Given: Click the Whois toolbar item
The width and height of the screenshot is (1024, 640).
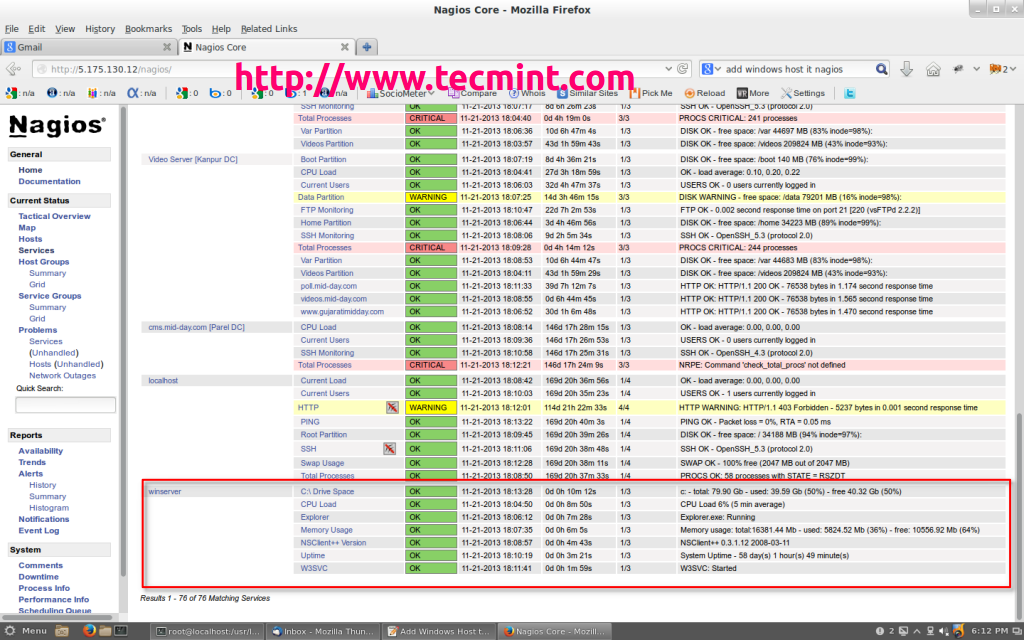Looking at the screenshot, I should click(x=527, y=93).
